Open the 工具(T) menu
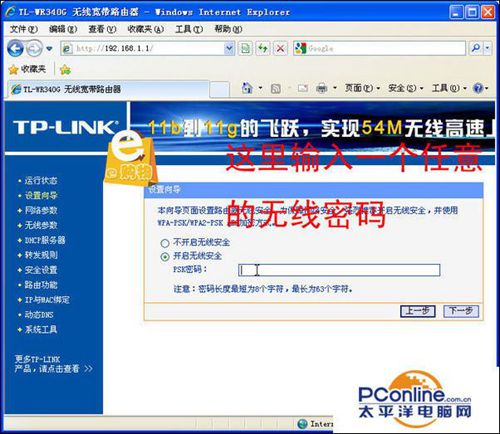500x434 pixels. (x=189, y=29)
